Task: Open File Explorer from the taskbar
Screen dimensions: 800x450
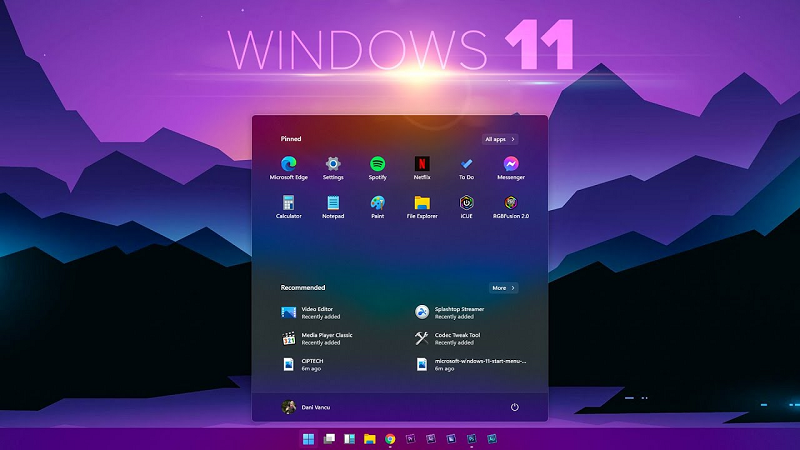Action: point(369,439)
